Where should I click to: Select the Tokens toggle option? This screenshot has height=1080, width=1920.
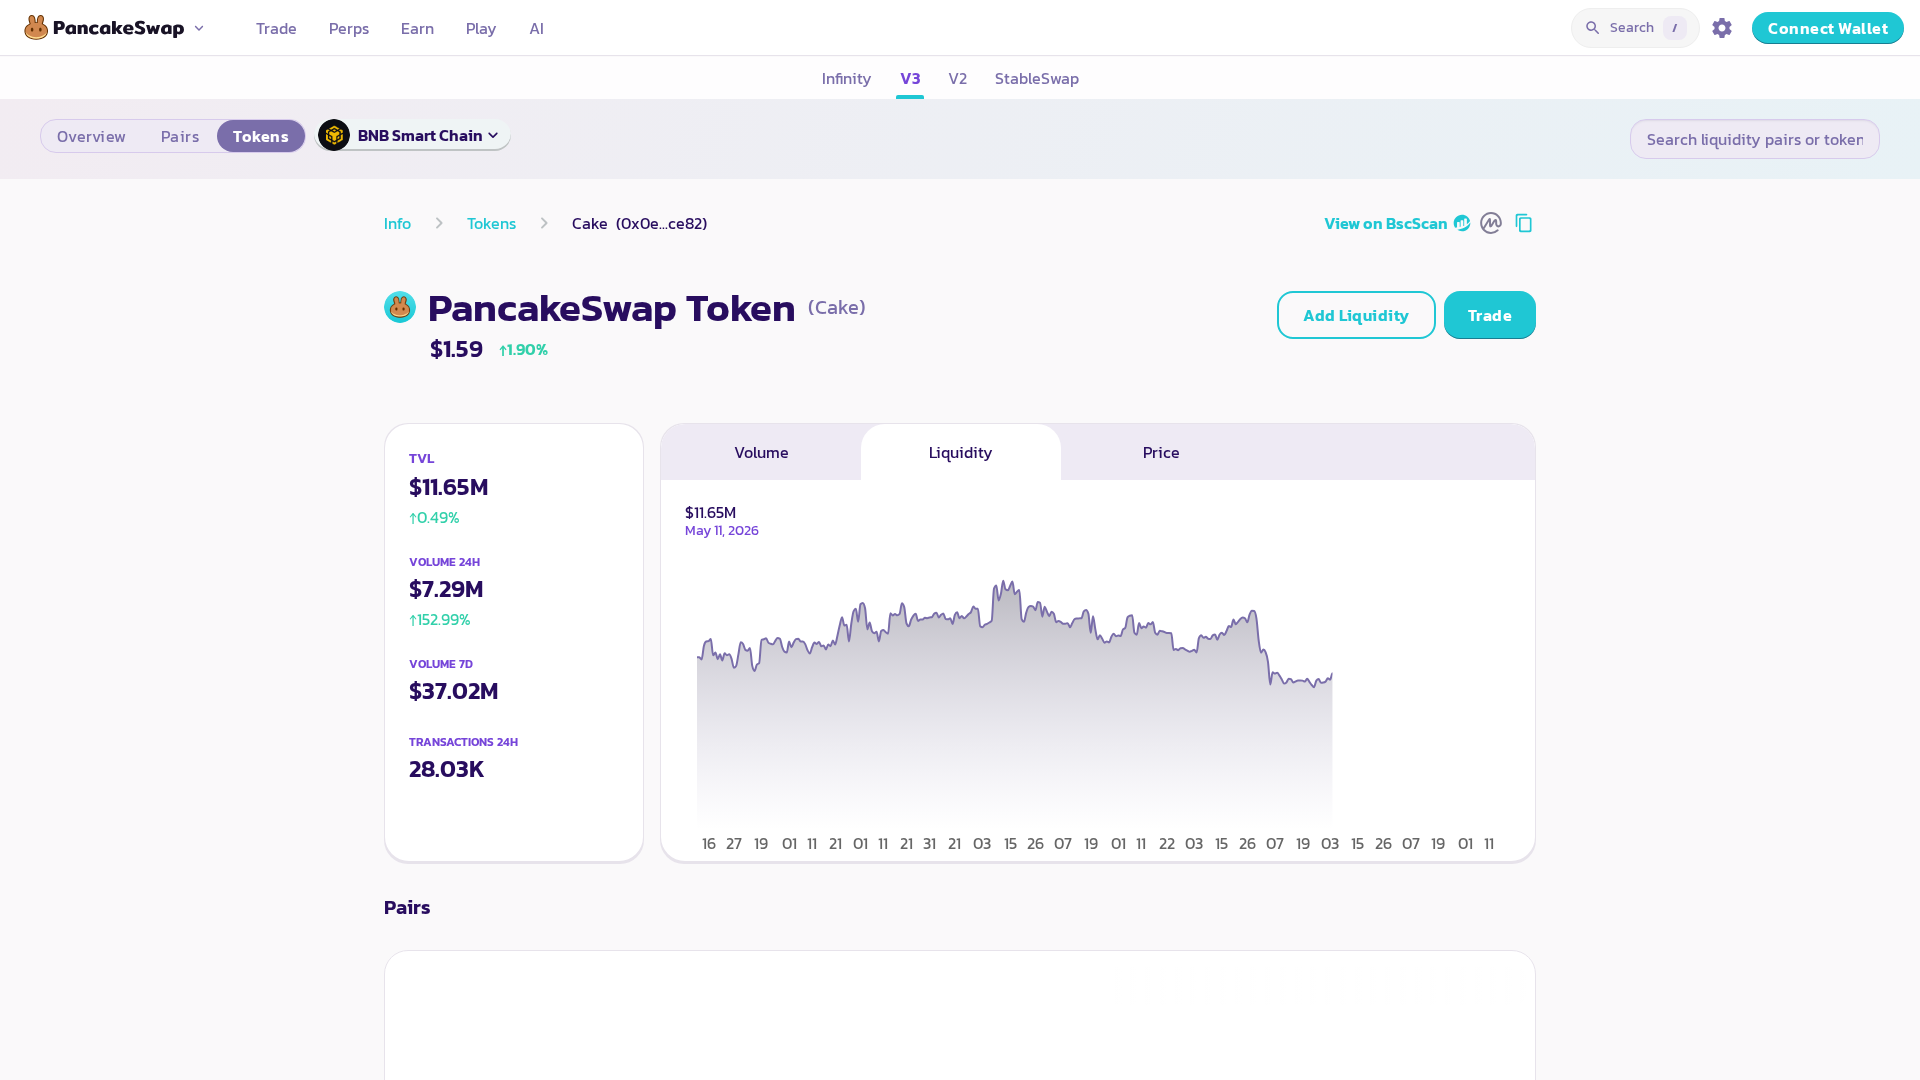[261, 136]
